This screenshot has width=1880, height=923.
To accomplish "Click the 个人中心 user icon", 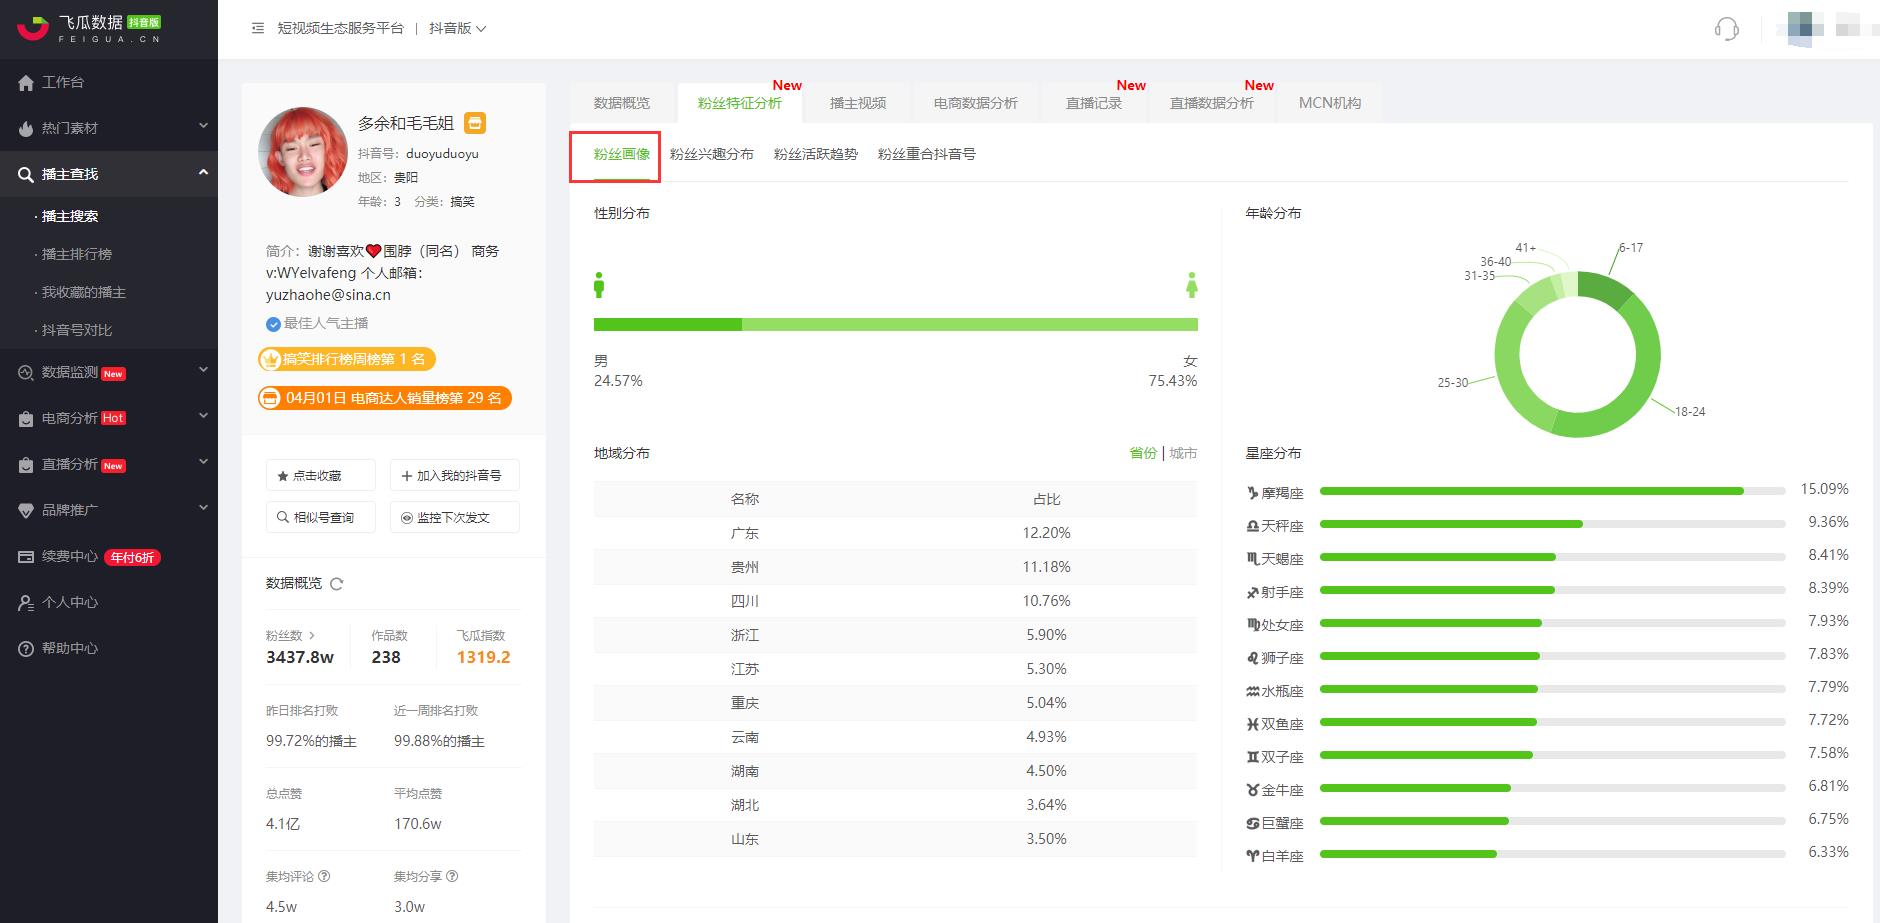I will tap(26, 603).
